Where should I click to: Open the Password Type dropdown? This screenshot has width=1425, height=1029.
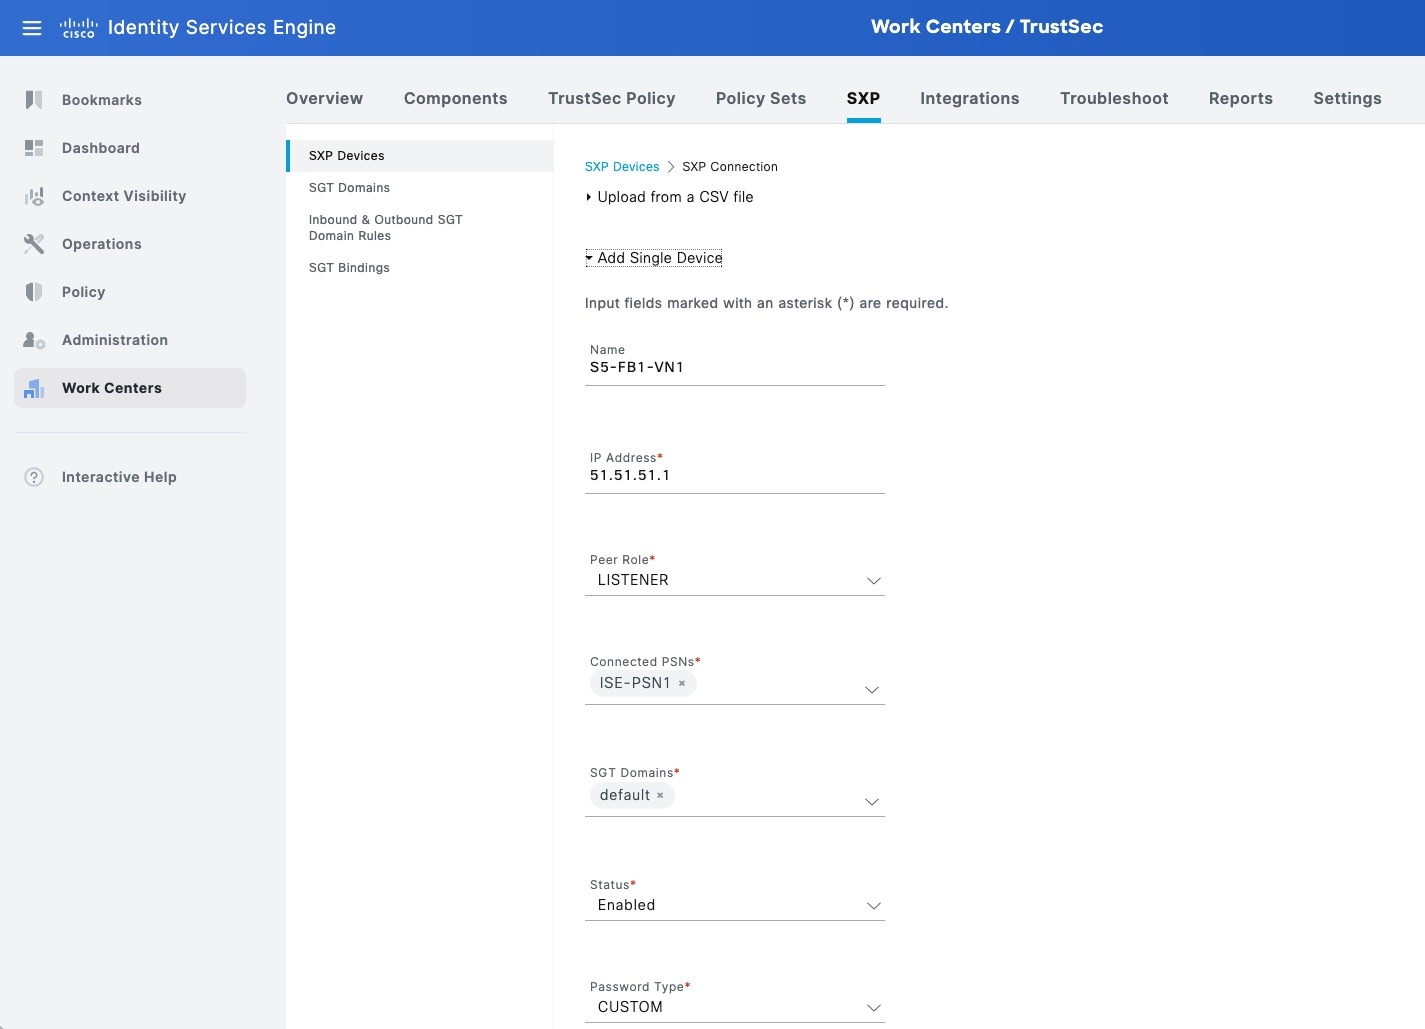pos(735,1007)
